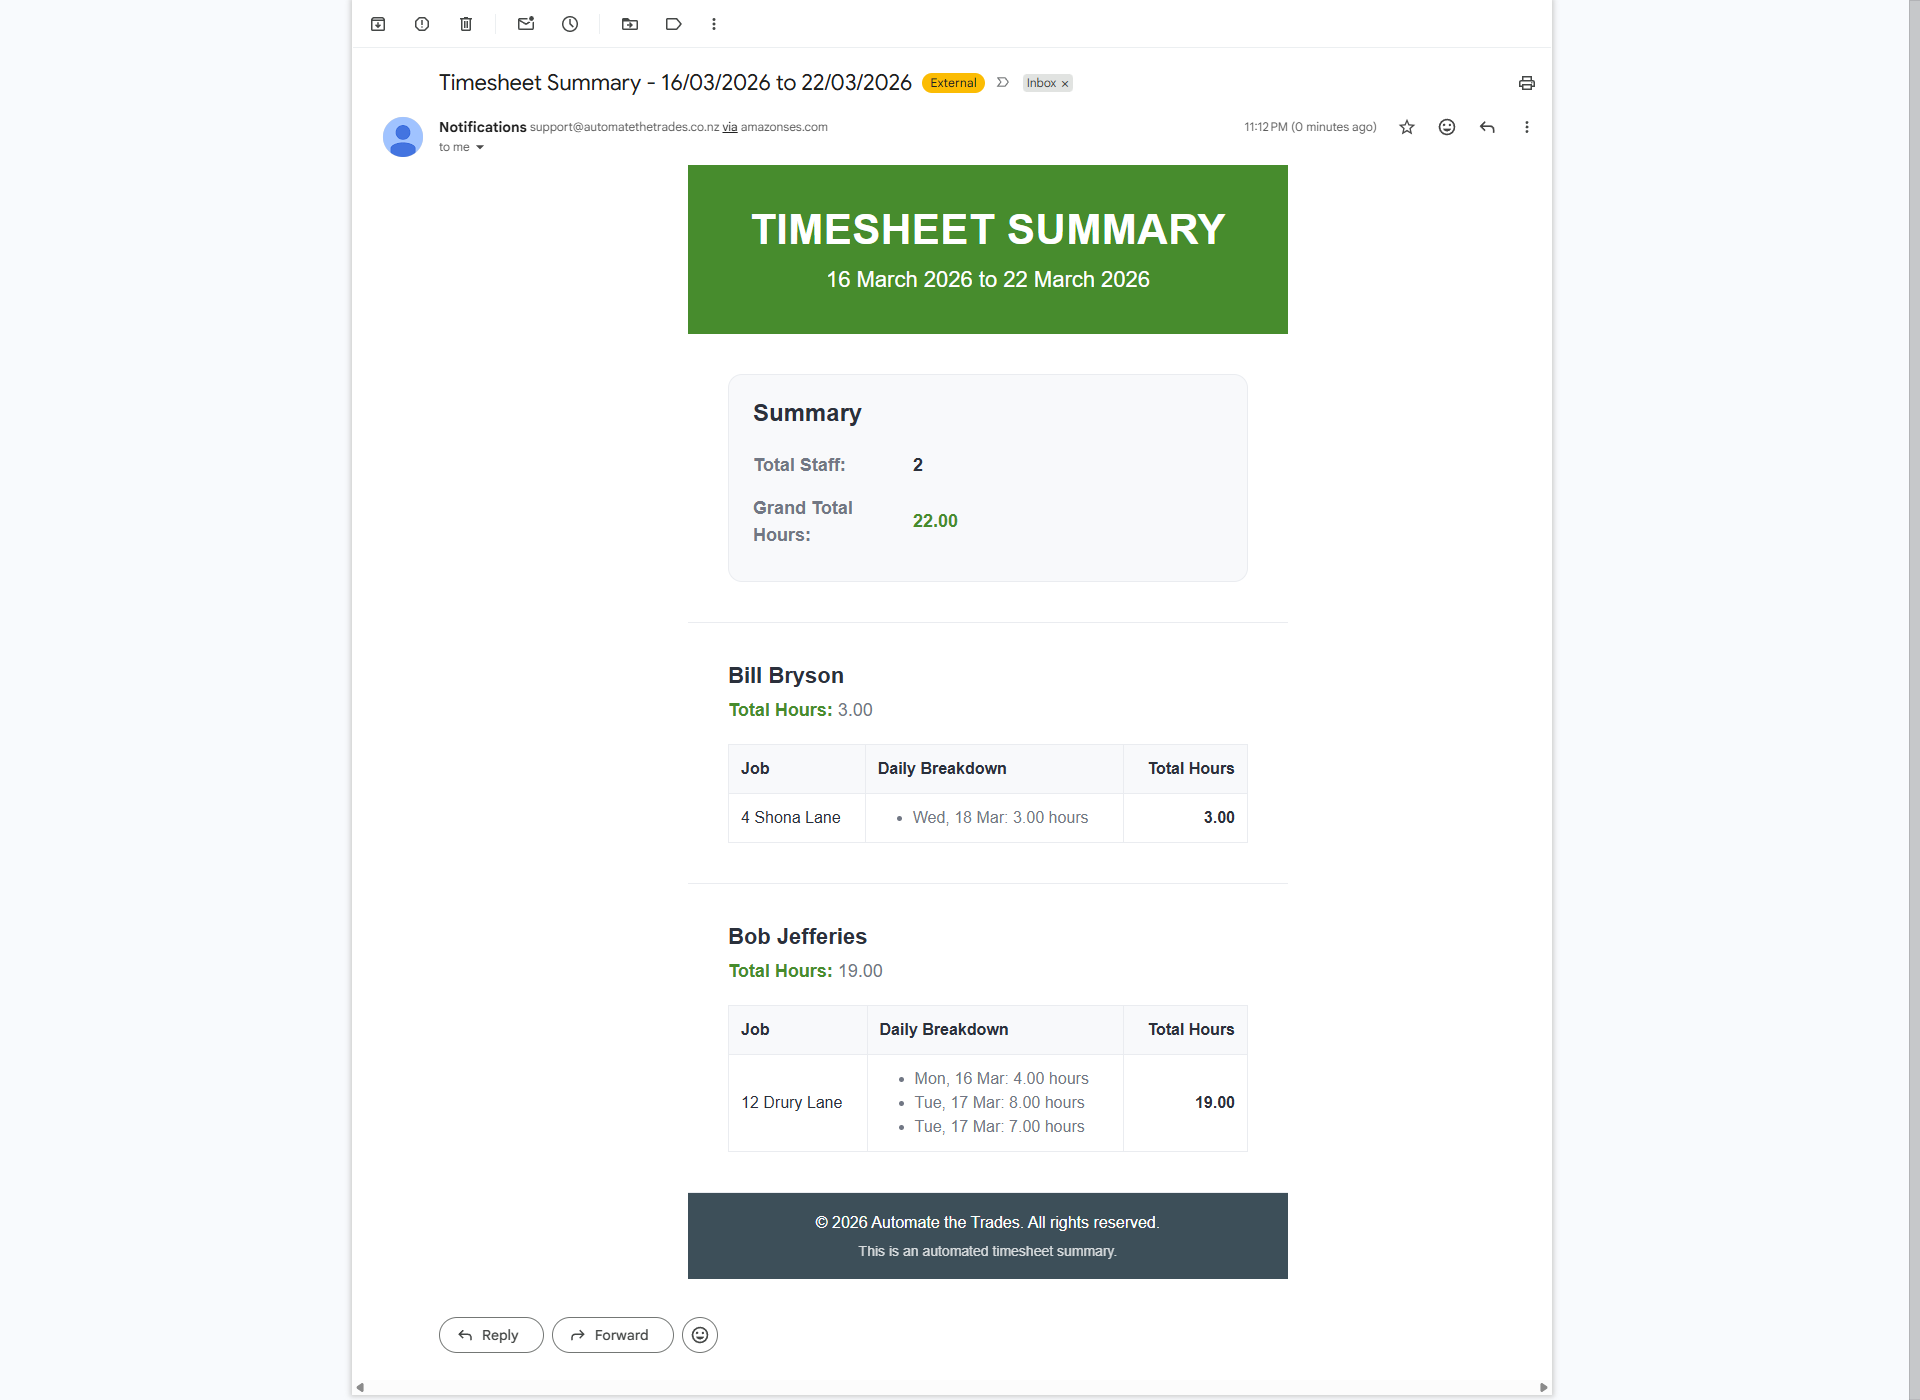Reply to the timesheet email
The width and height of the screenshot is (1920, 1400).
pos(490,1334)
